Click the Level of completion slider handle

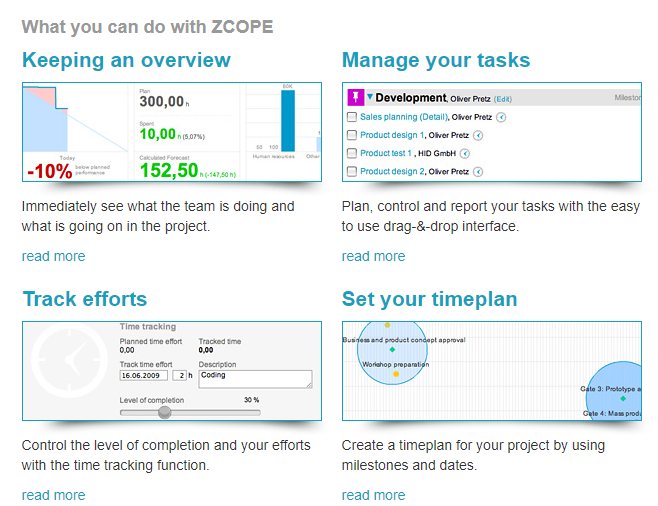(x=165, y=411)
